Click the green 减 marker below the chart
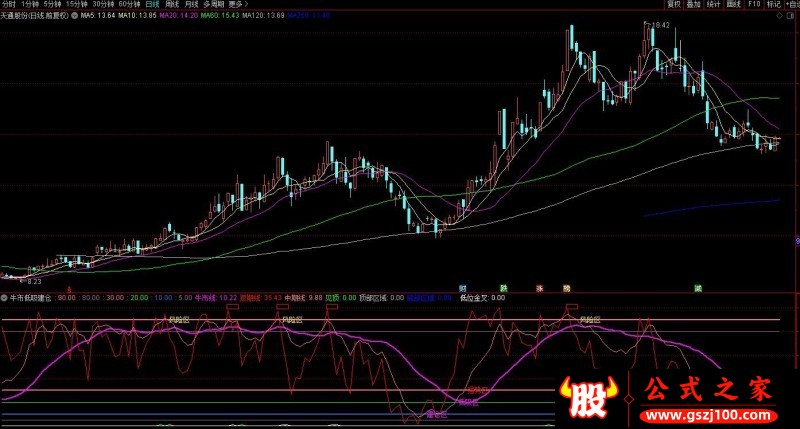Viewport: 800px width, 429px height. tap(697, 288)
